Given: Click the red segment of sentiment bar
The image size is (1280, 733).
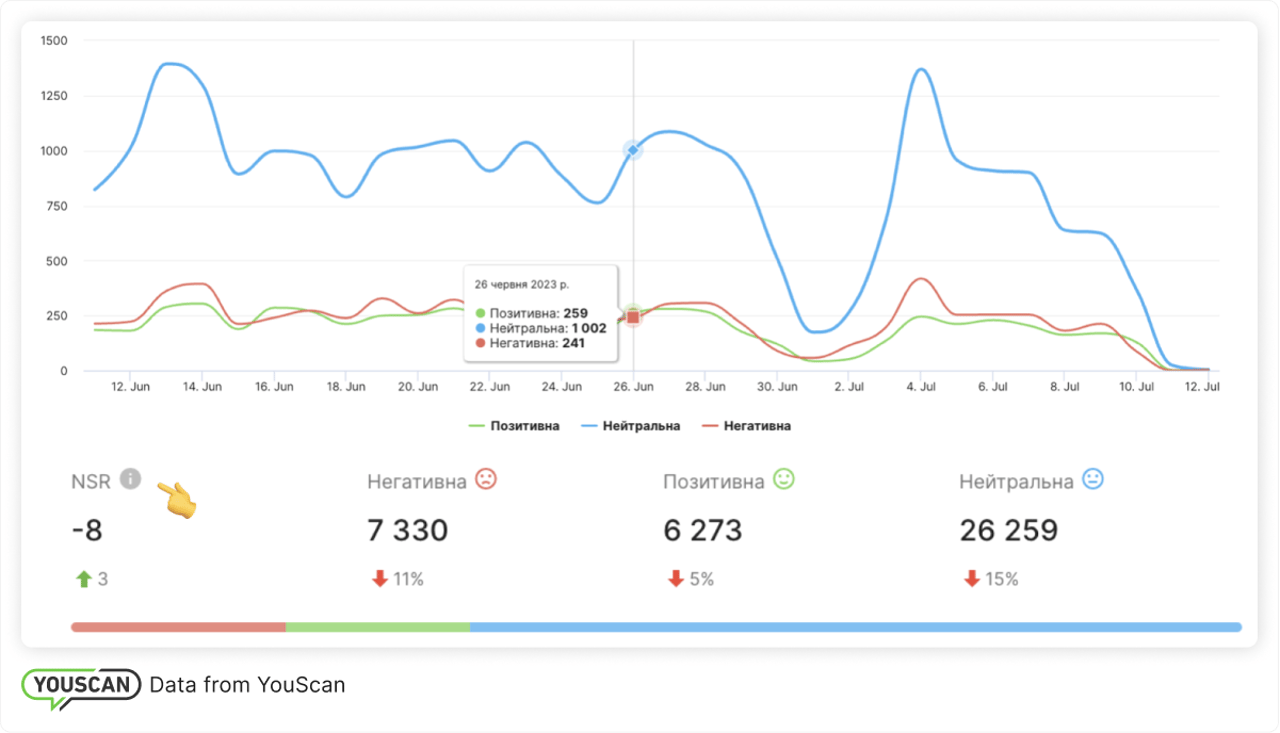Looking at the screenshot, I should click(178, 627).
